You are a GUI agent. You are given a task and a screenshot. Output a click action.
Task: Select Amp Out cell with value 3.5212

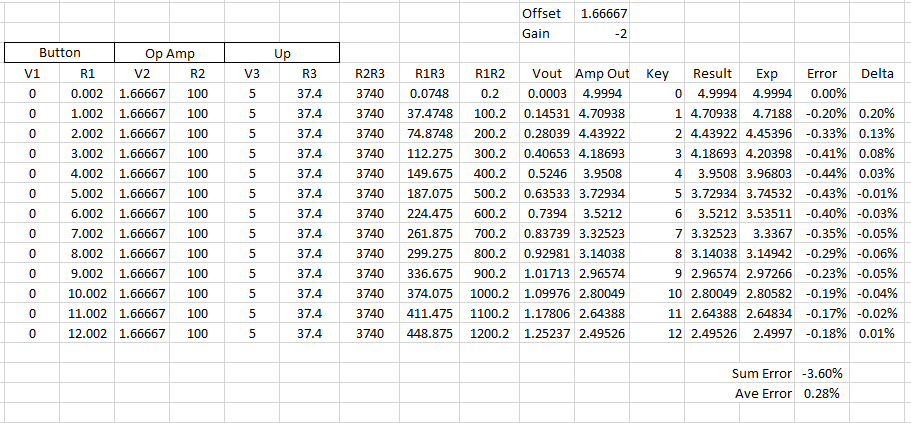[x=602, y=214]
